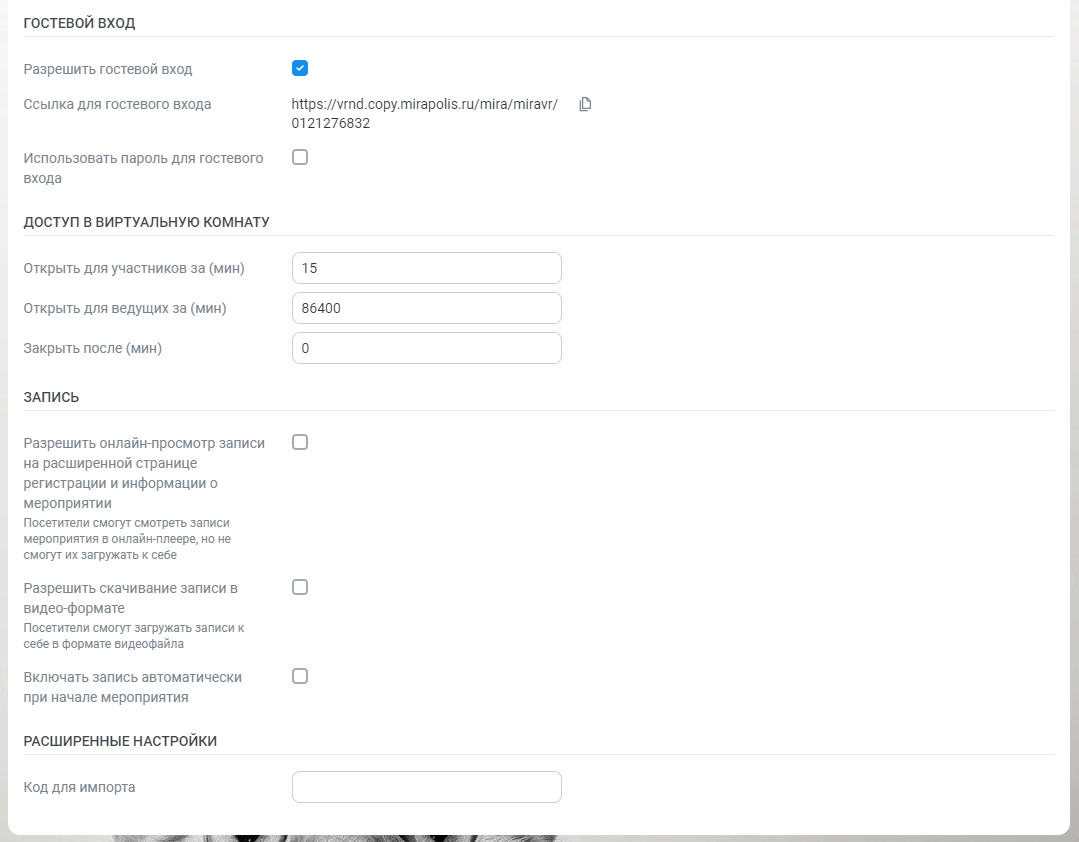Click hint 'Посетители смогут загружать записи' text
Viewport: 1079px width, 842px height.
pyautogui.click(x=133, y=636)
